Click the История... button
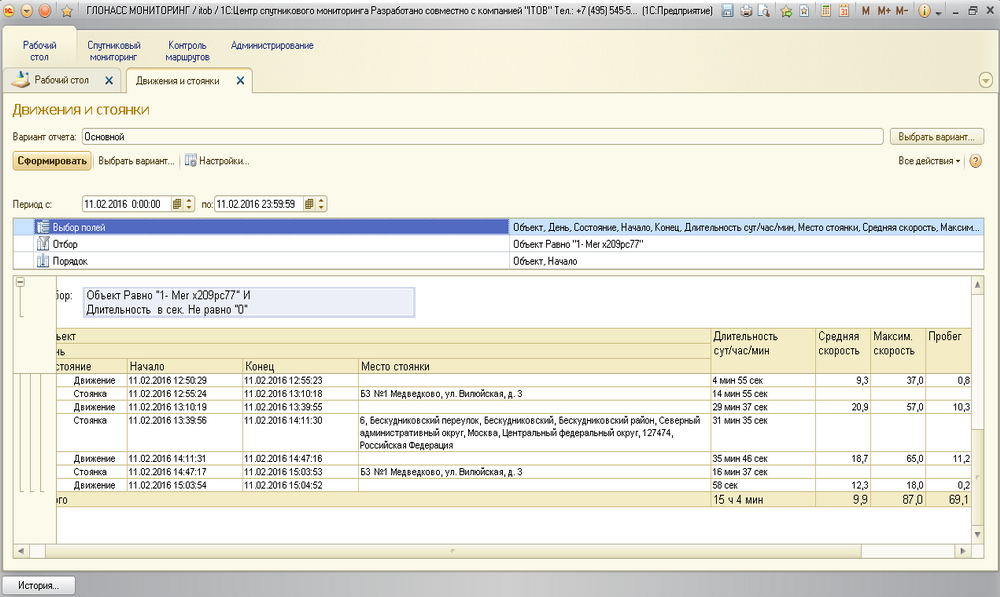The height and width of the screenshot is (597, 1000). [x=38, y=586]
